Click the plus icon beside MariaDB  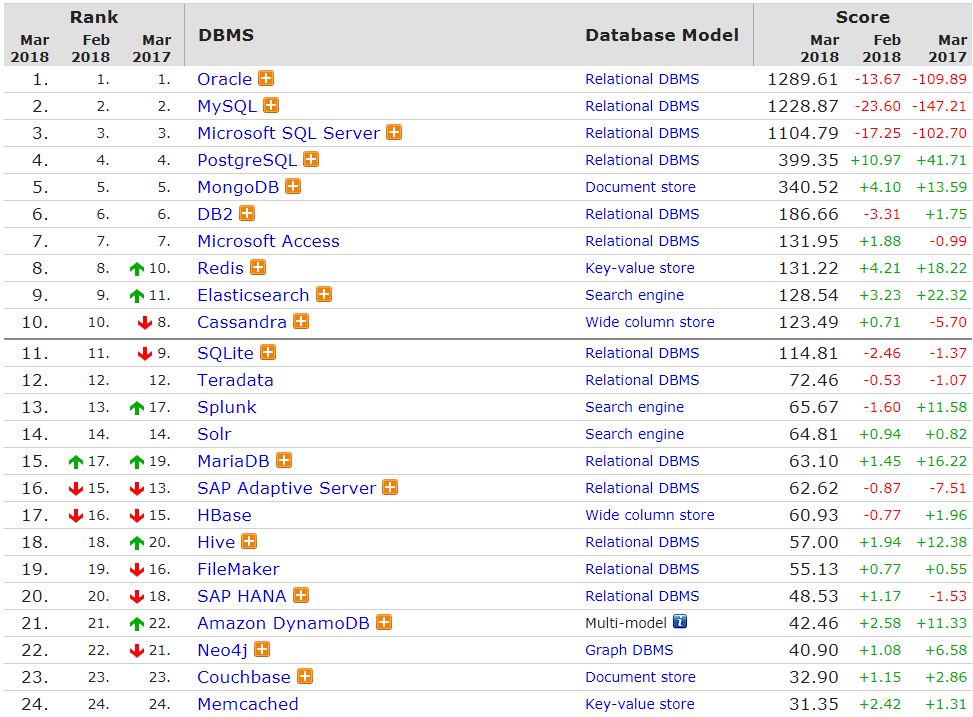click(284, 460)
